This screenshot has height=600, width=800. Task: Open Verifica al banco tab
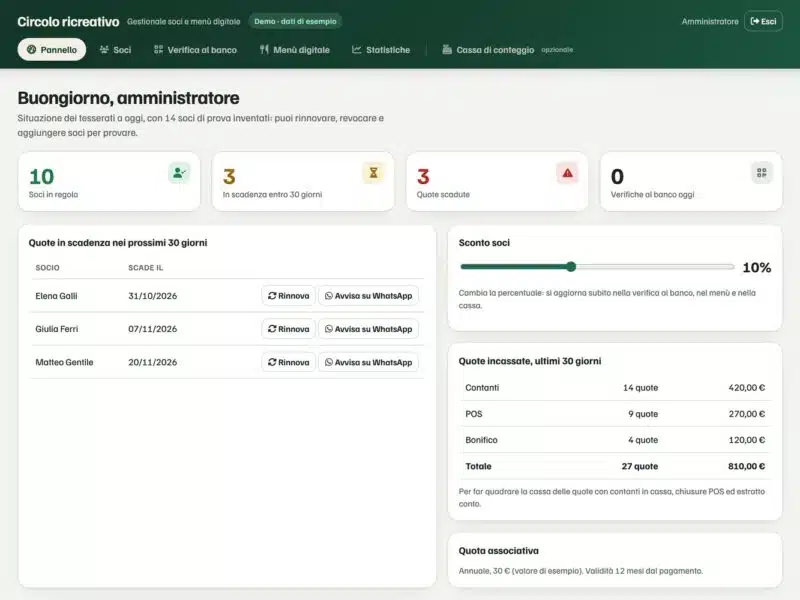point(195,49)
